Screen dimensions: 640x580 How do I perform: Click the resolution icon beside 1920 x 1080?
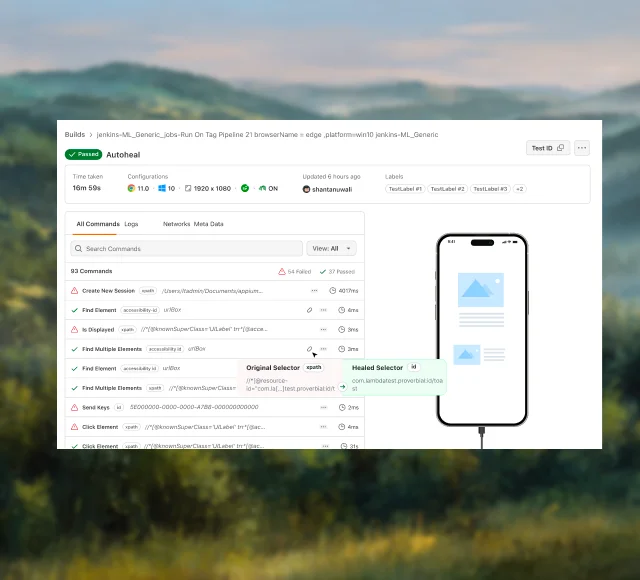(x=188, y=188)
